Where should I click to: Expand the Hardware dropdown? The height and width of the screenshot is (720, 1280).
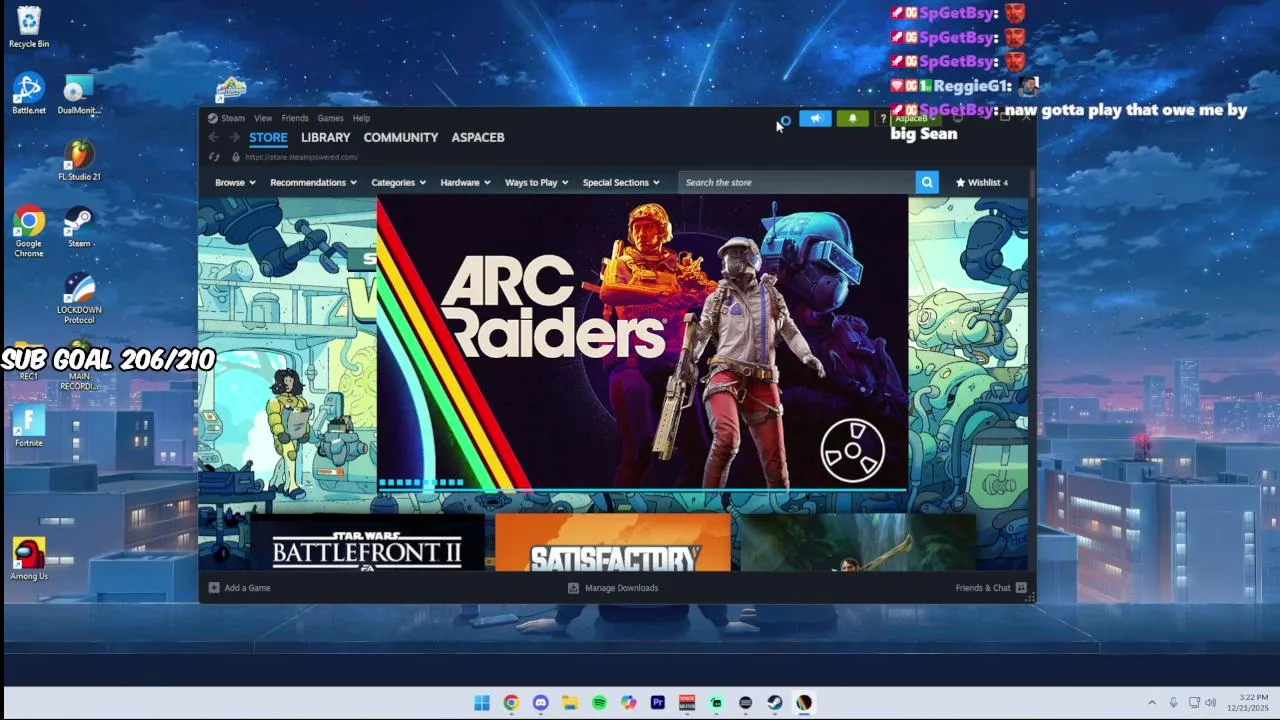(465, 182)
